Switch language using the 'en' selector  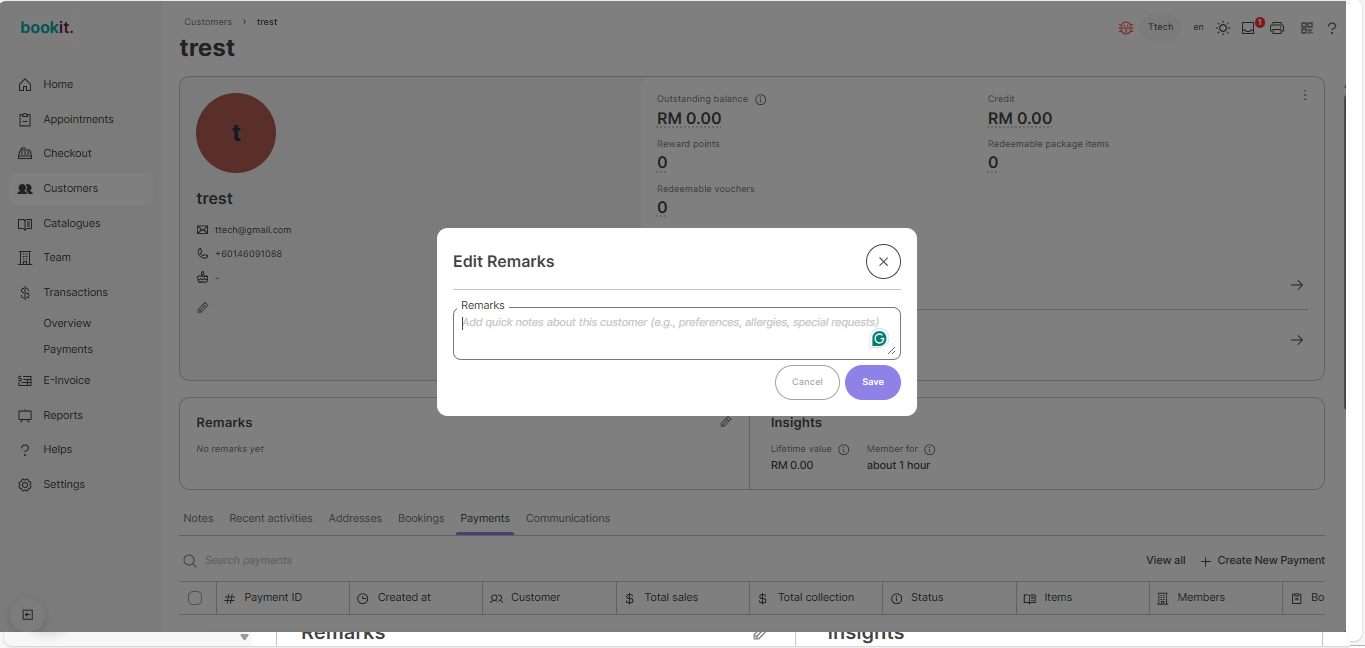click(1198, 28)
